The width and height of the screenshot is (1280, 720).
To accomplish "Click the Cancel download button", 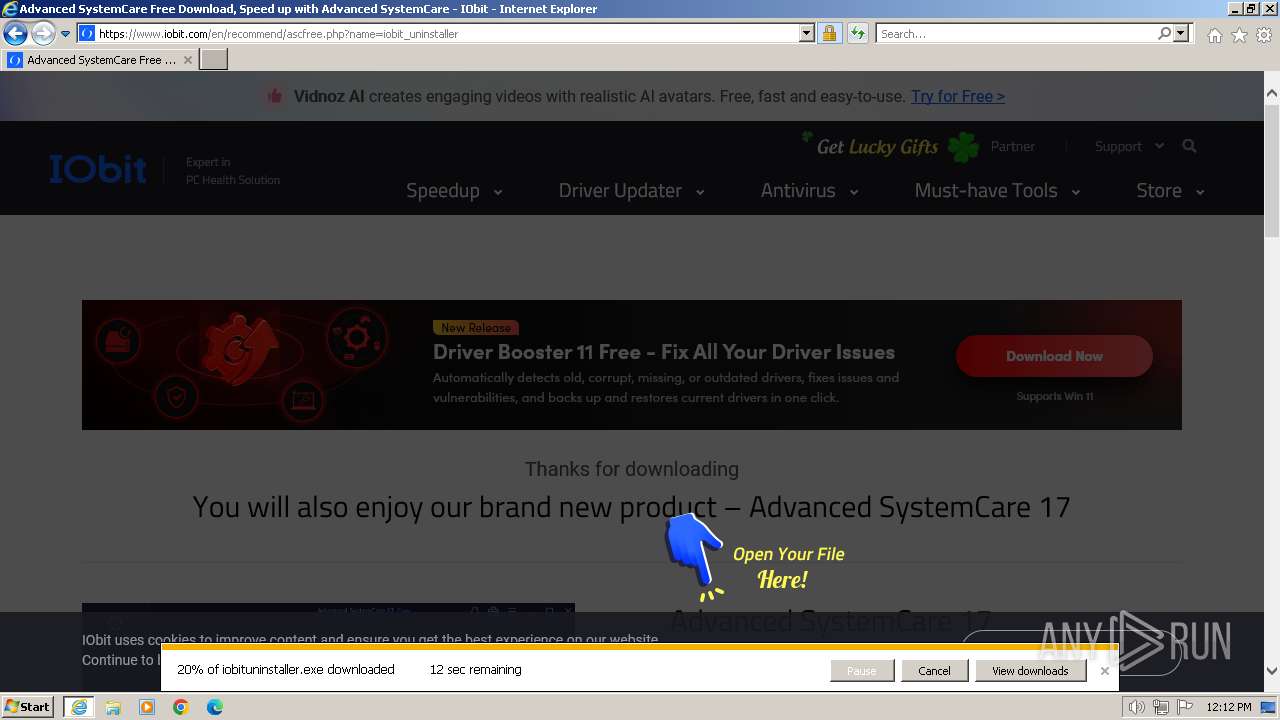I will coord(934,671).
